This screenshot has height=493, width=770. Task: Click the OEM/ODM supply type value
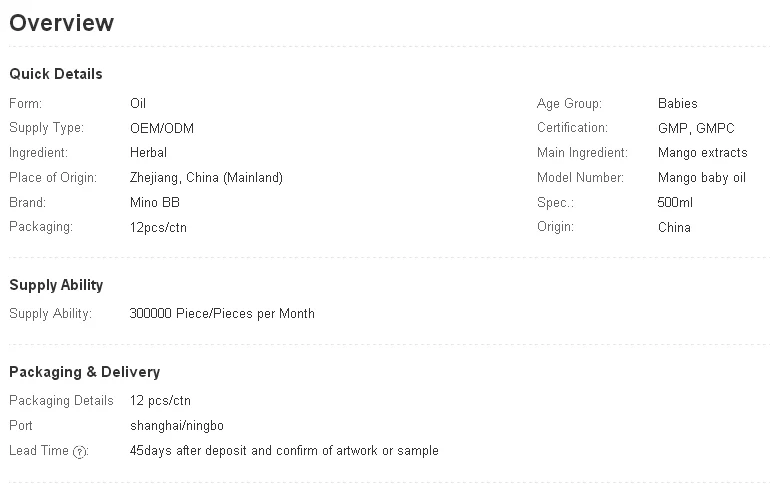point(162,128)
